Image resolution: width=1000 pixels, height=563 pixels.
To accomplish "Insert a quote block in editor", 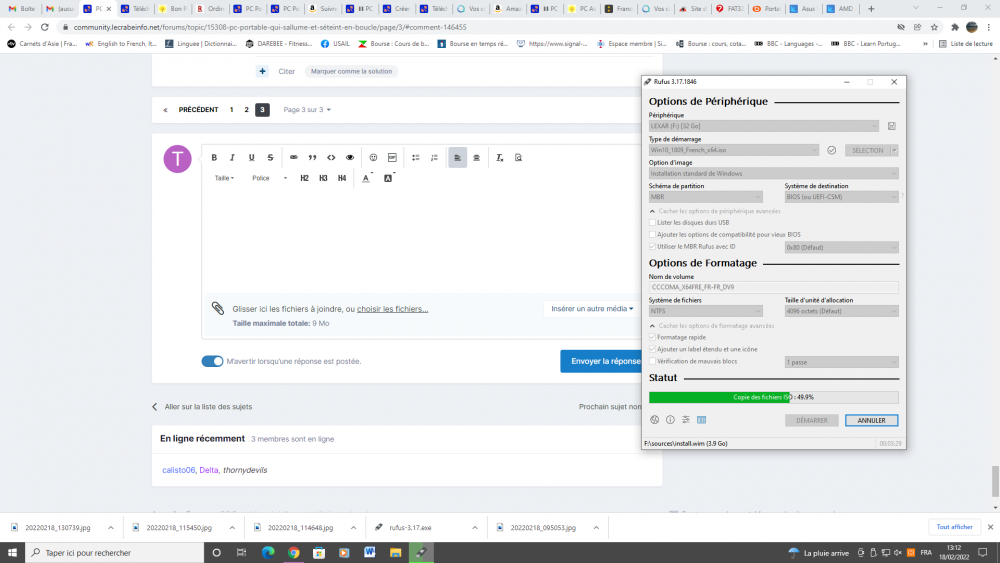I will (x=312, y=158).
